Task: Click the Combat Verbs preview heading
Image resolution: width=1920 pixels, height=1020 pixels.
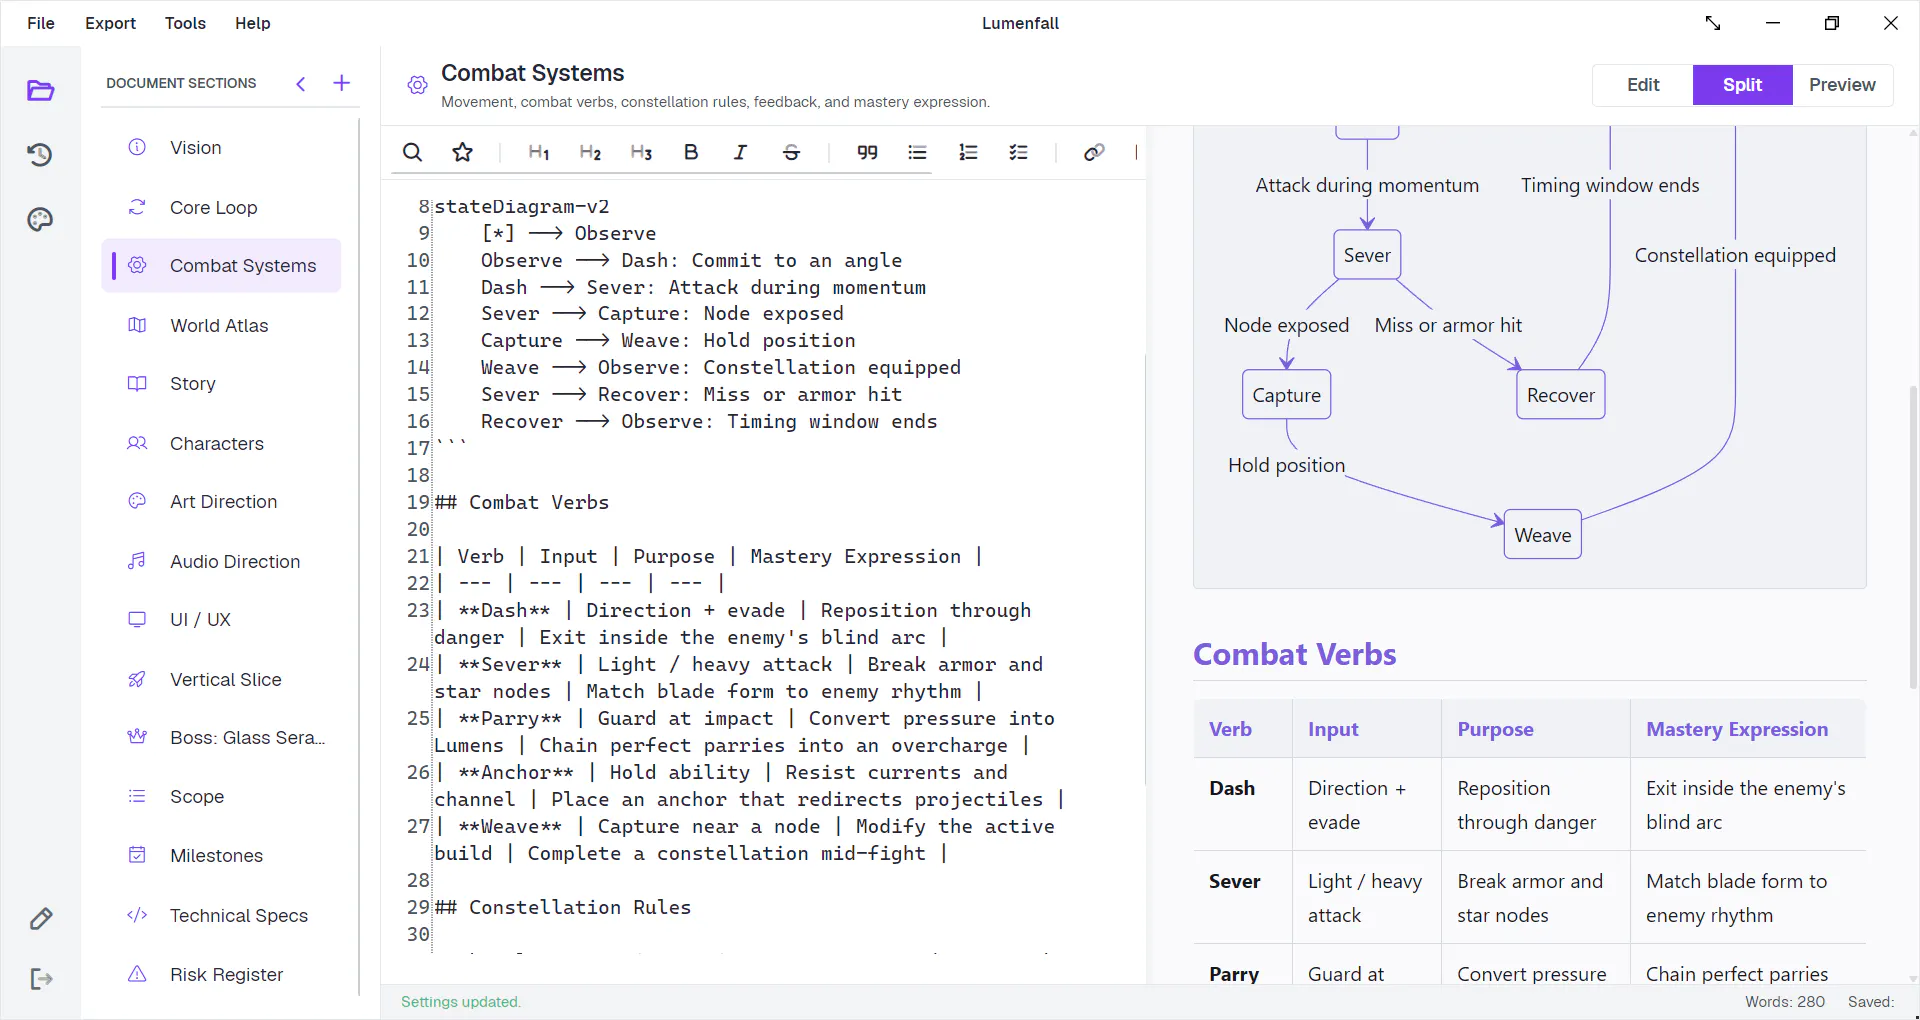Action: pyautogui.click(x=1295, y=655)
